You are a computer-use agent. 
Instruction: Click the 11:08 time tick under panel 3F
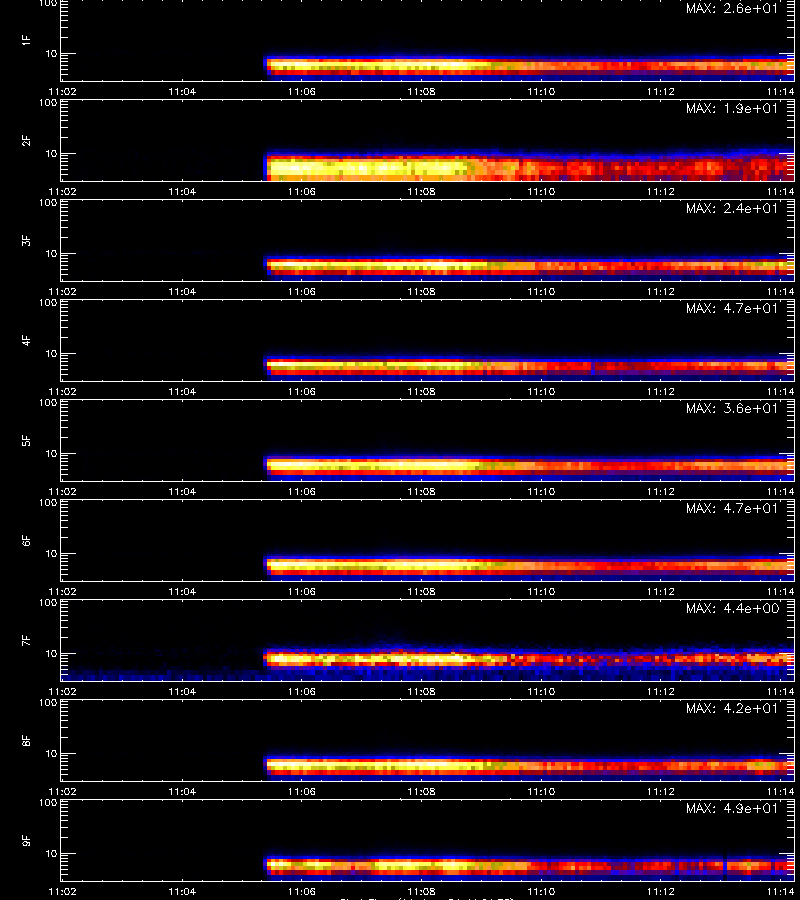point(421,292)
